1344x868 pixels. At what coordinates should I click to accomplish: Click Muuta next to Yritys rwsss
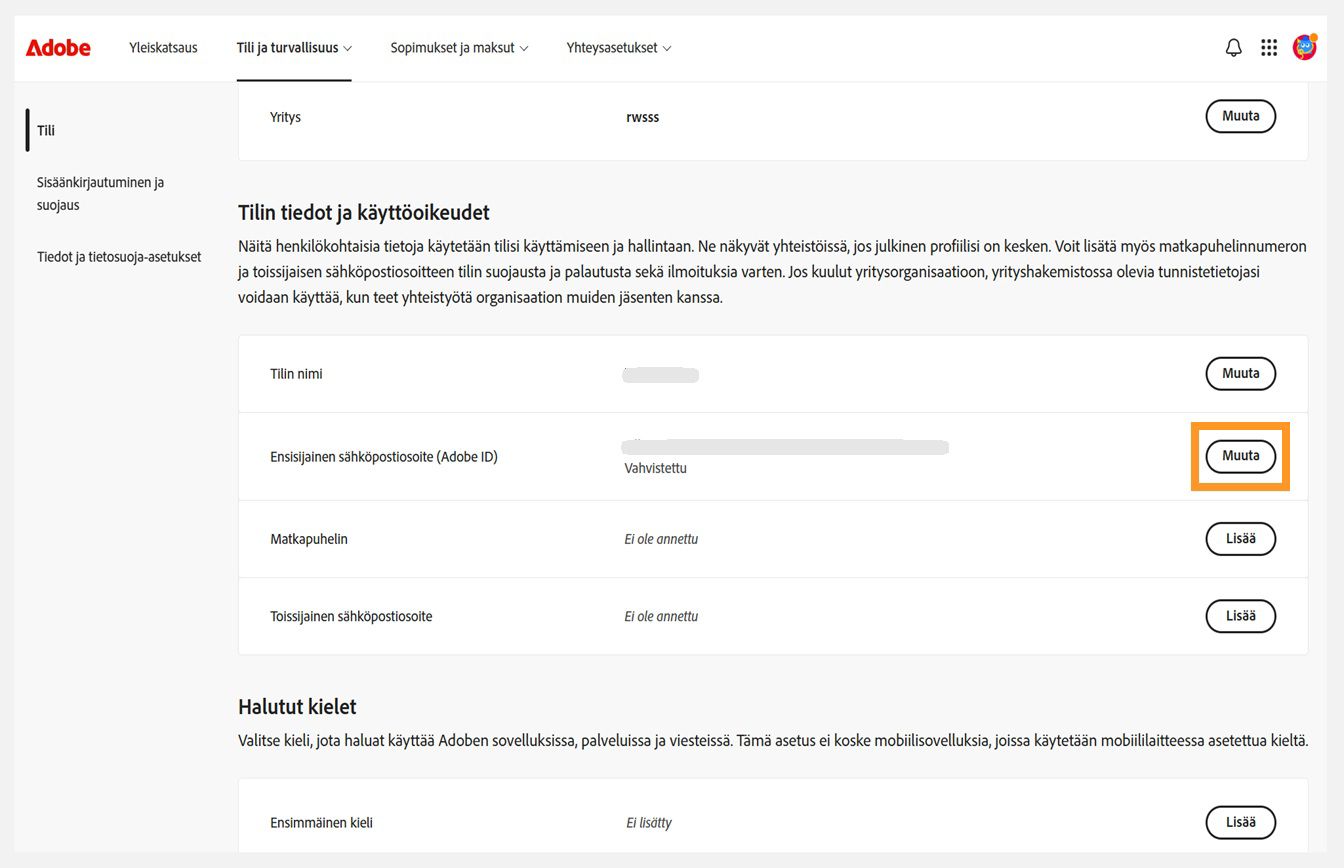click(1240, 116)
